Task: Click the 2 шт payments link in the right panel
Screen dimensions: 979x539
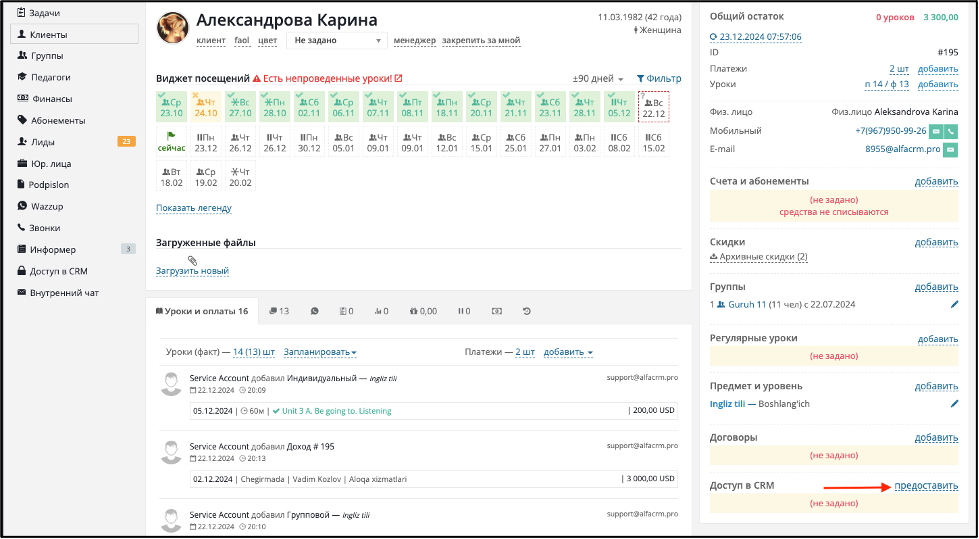Action: (x=899, y=69)
